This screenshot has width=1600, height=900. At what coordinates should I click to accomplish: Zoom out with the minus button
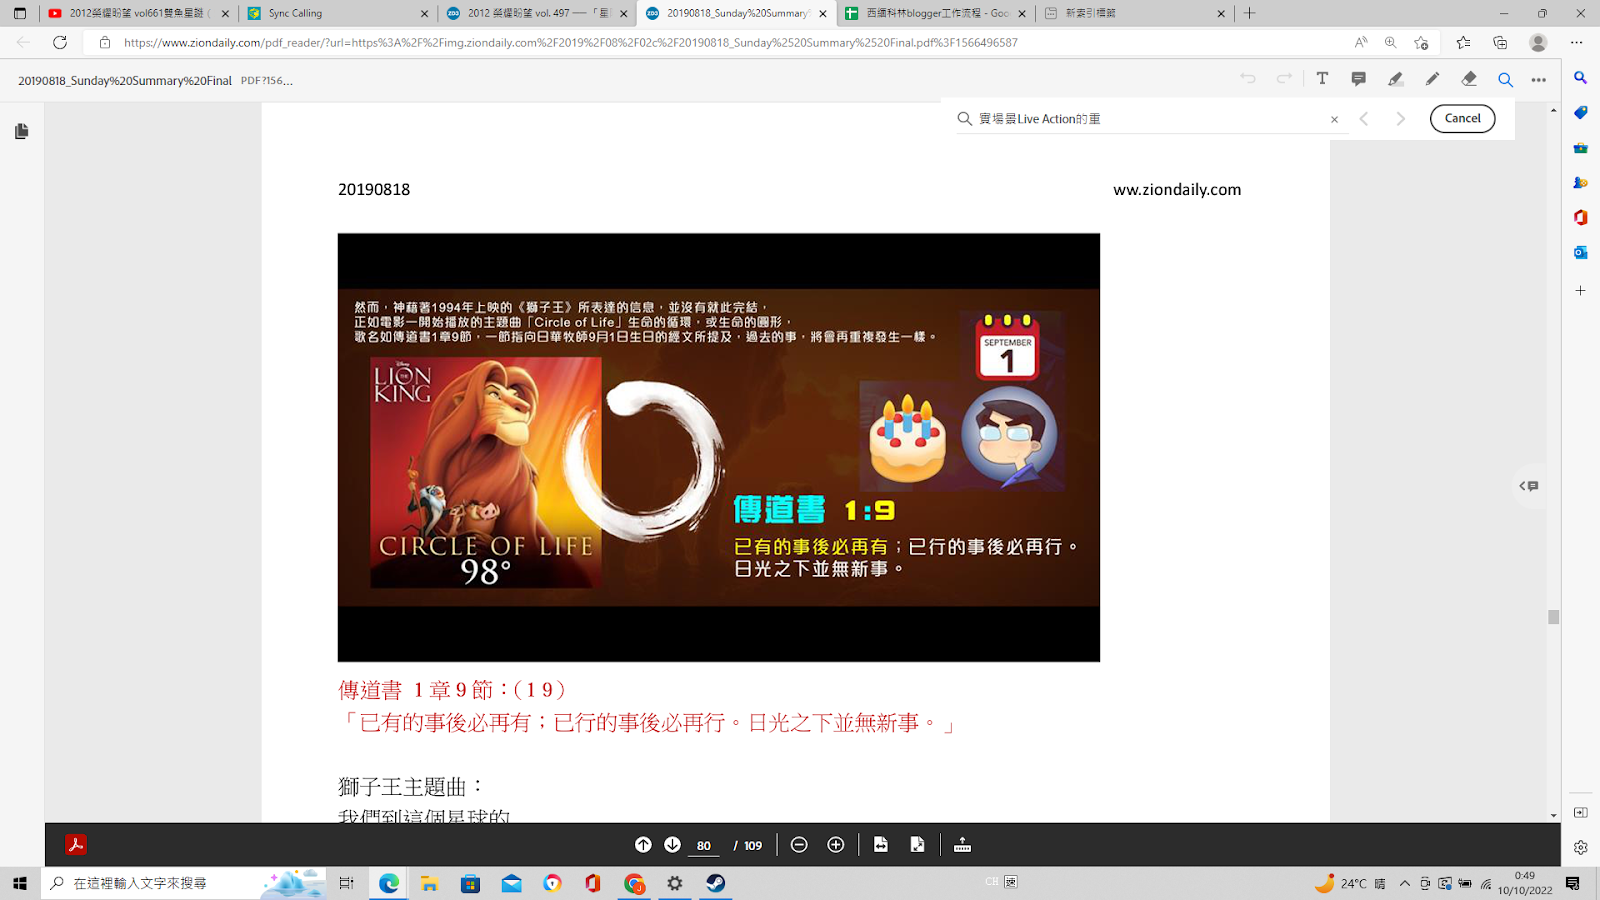[x=799, y=845]
